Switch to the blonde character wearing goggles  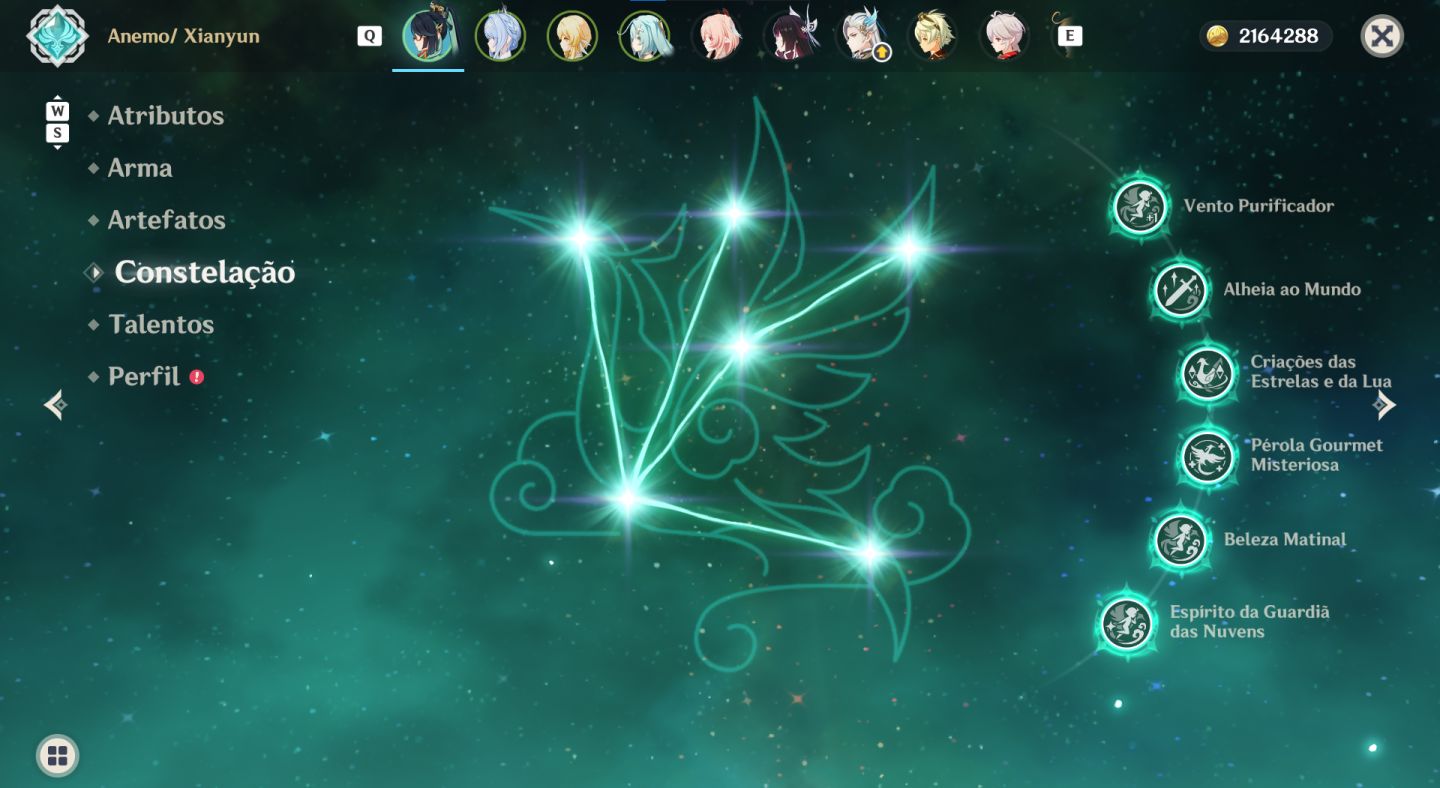[933, 36]
